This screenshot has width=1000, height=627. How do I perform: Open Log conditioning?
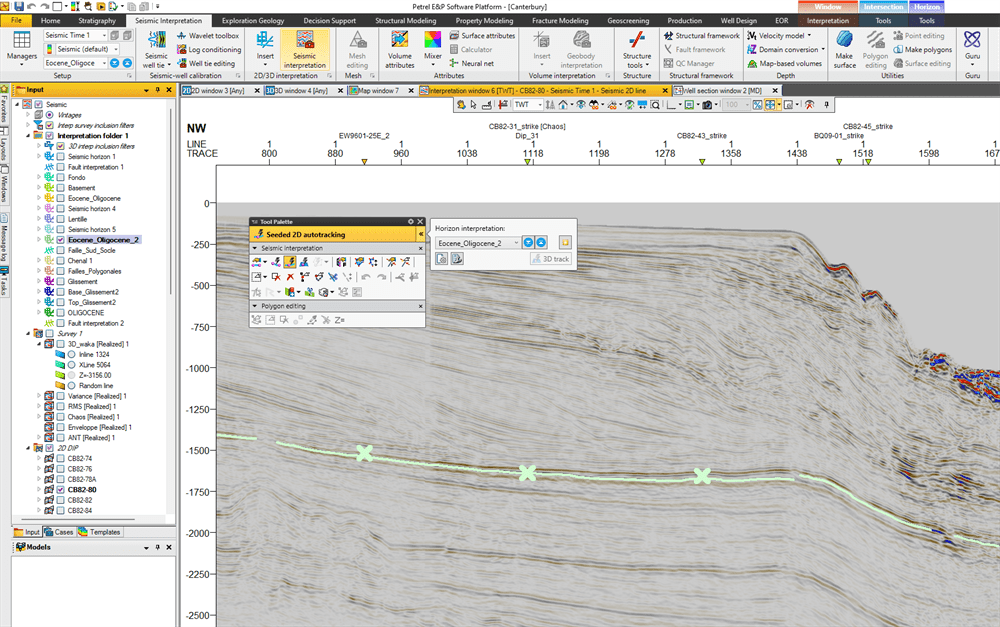pyautogui.click(x=214, y=49)
